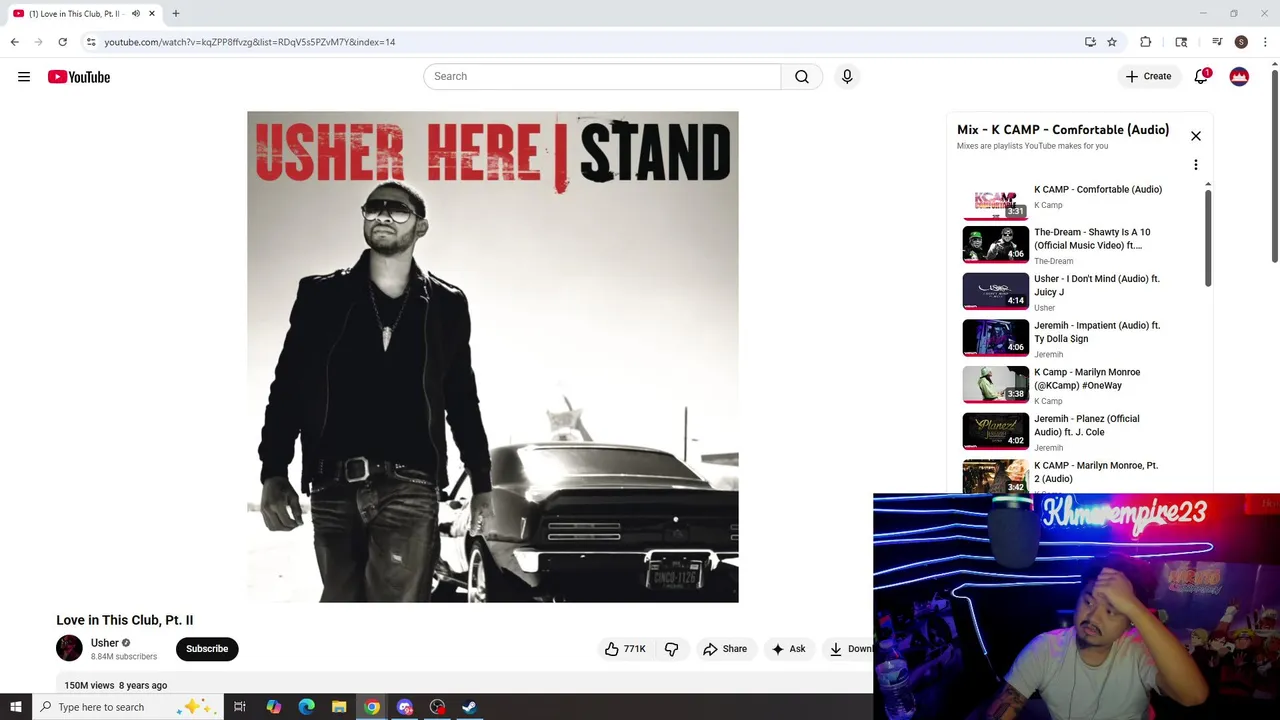Open File Explorer from the taskbar

pyautogui.click(x=339, y=707)
